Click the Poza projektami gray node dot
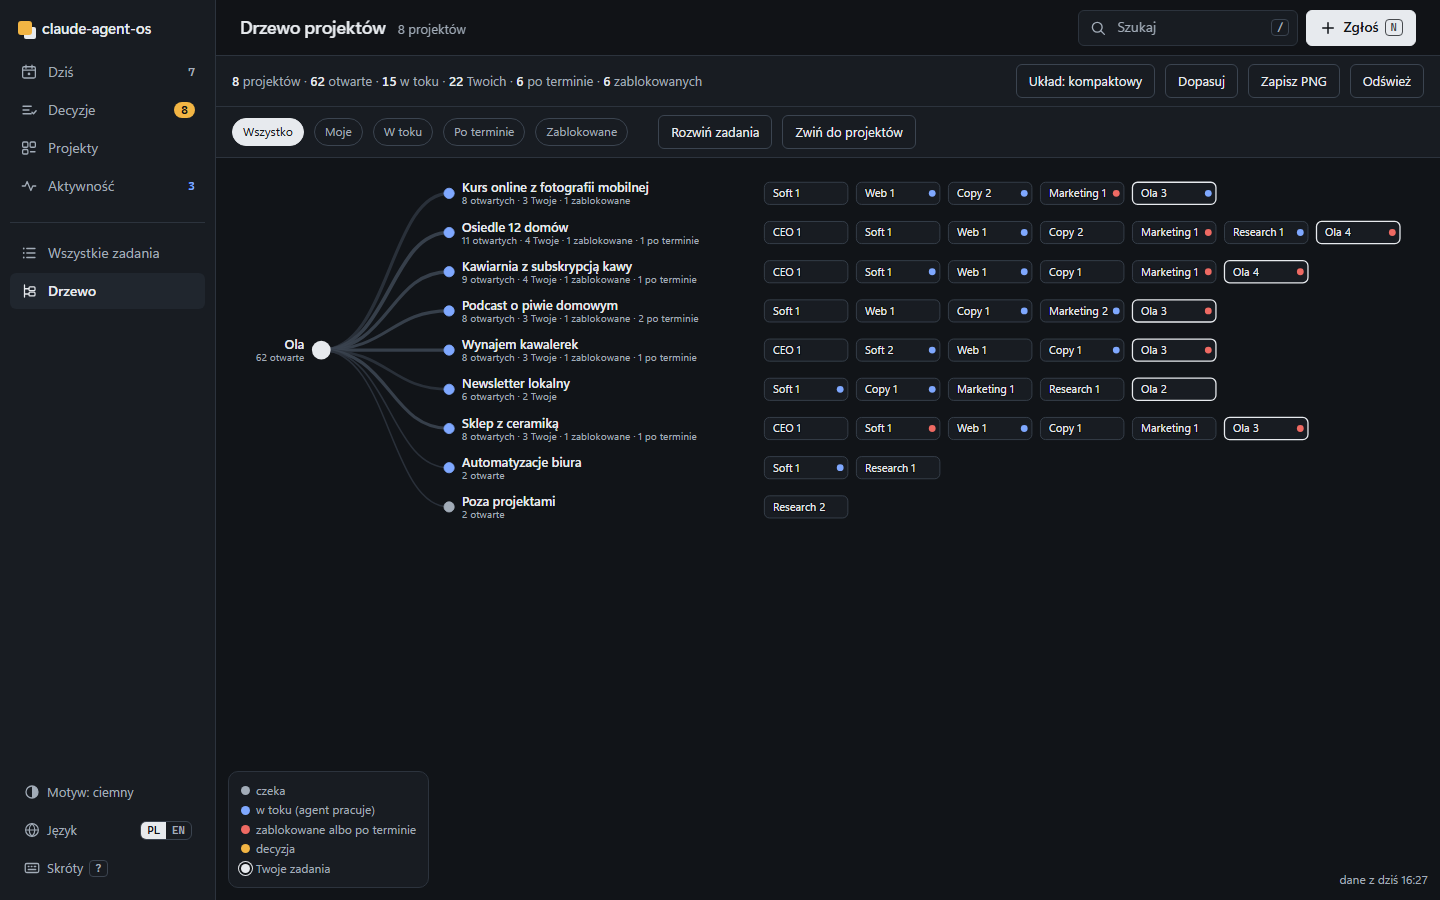The width and height of the screenshot is (1440, 900). coord(449,507)
